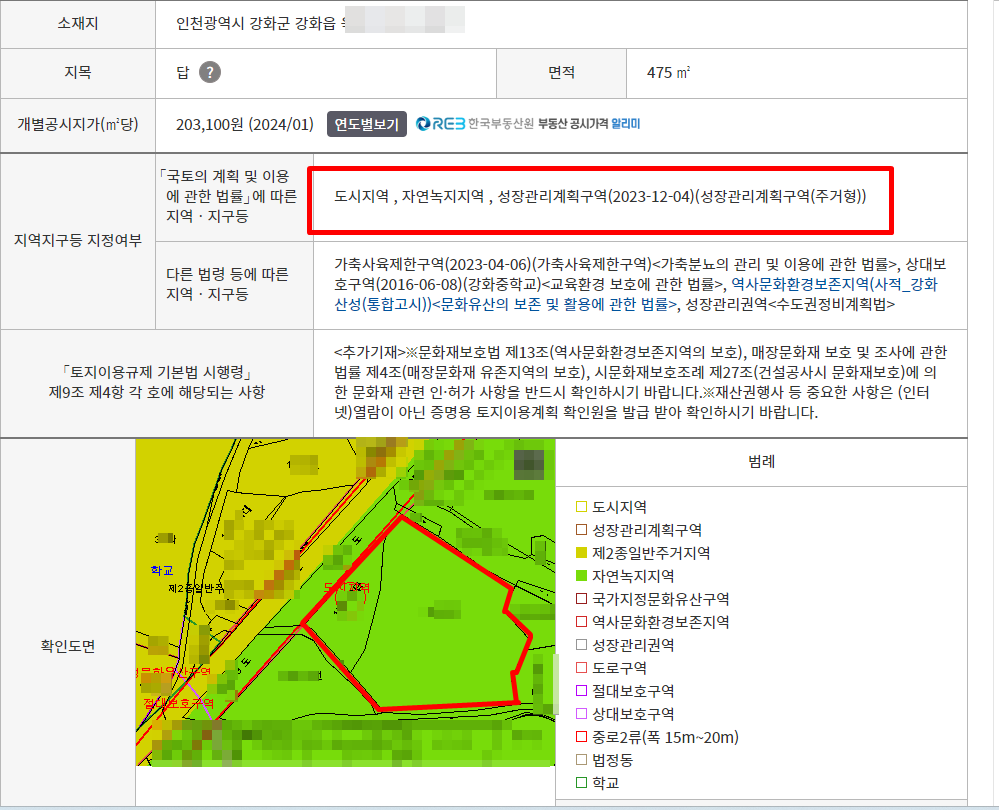This screenshot has width=999, height=810.
Task: Click the help icon next to 답
Action: click(209, 72)
